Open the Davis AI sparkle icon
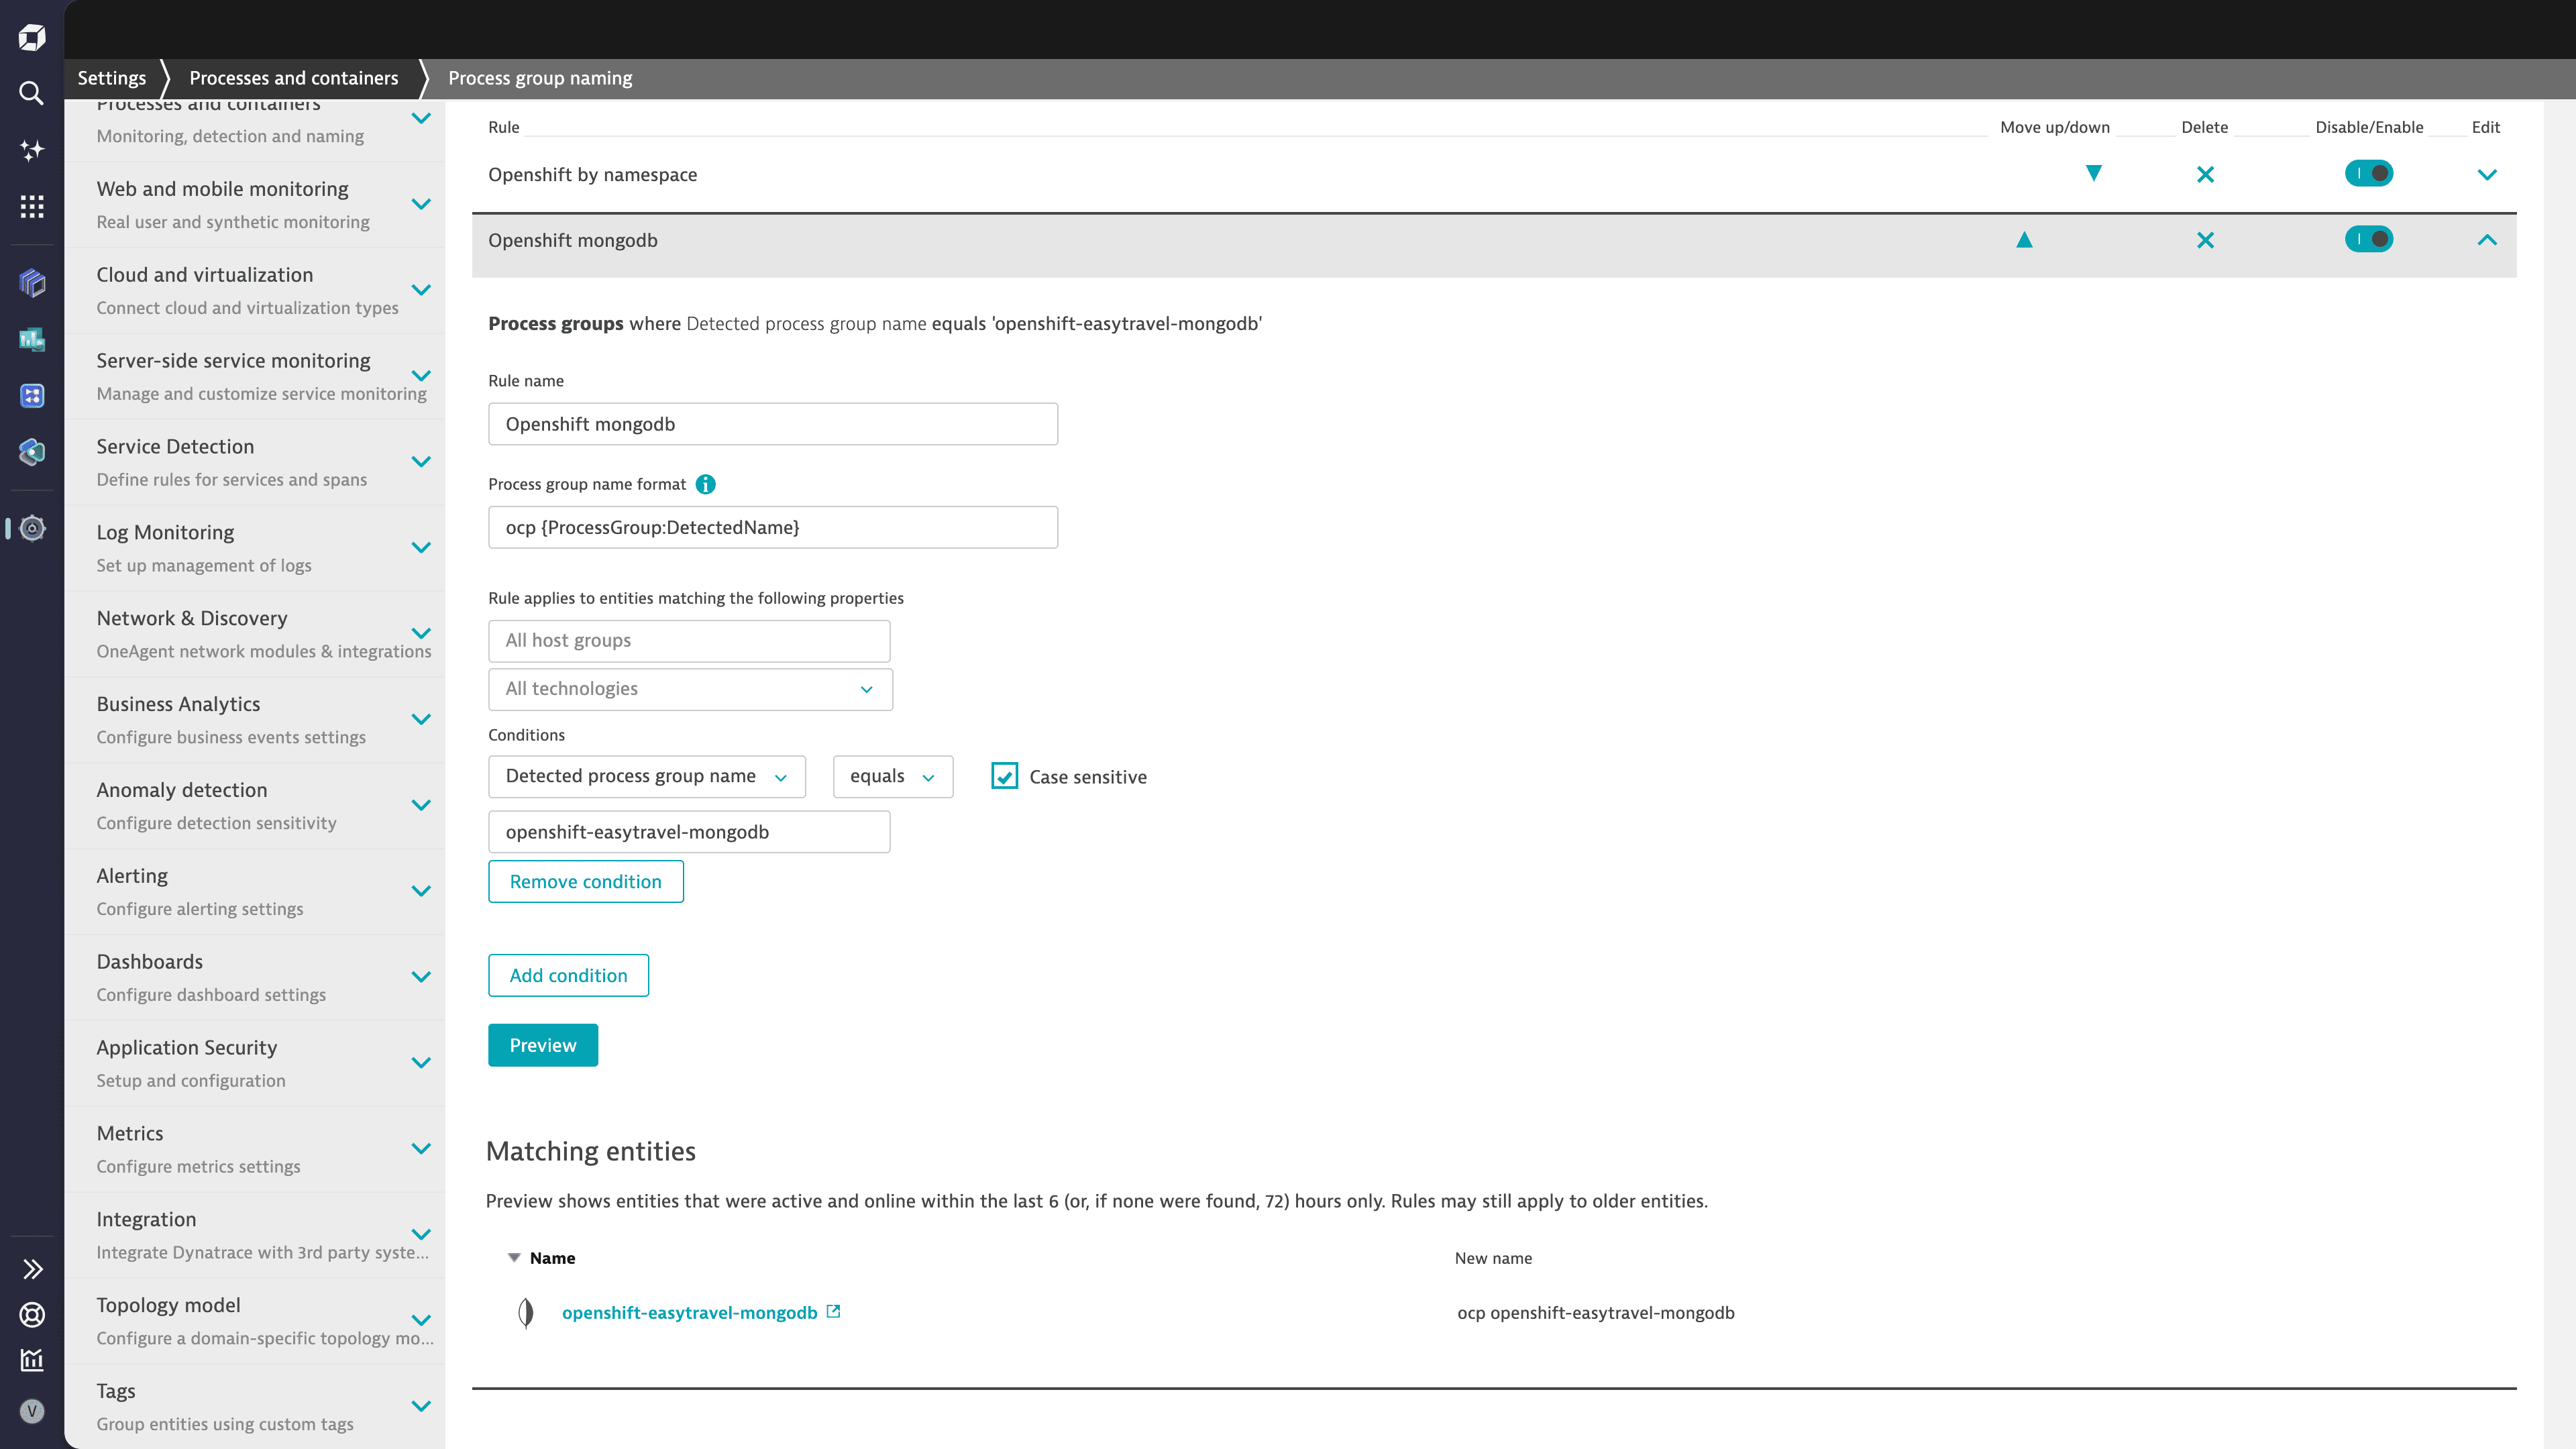The image size is (2576, 1449). pos(32,150)
